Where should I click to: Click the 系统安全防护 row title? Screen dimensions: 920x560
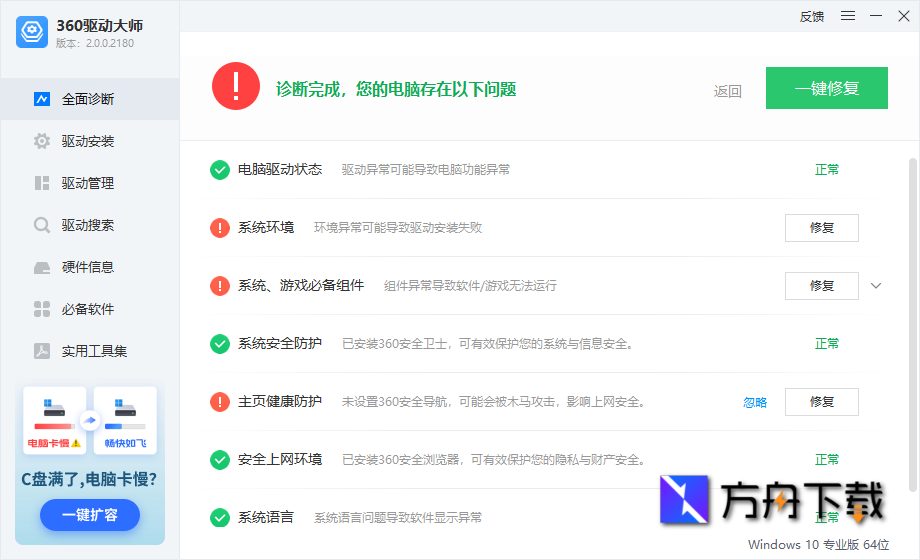pos(280,343)
